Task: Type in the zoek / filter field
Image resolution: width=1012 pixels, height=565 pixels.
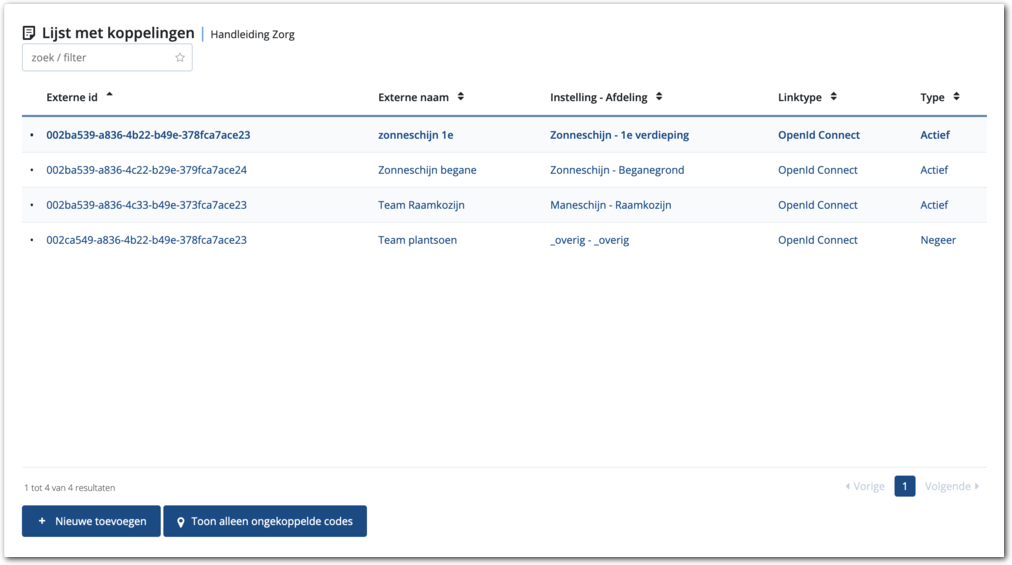Action: pyautogui.click(x=98, y=58)
